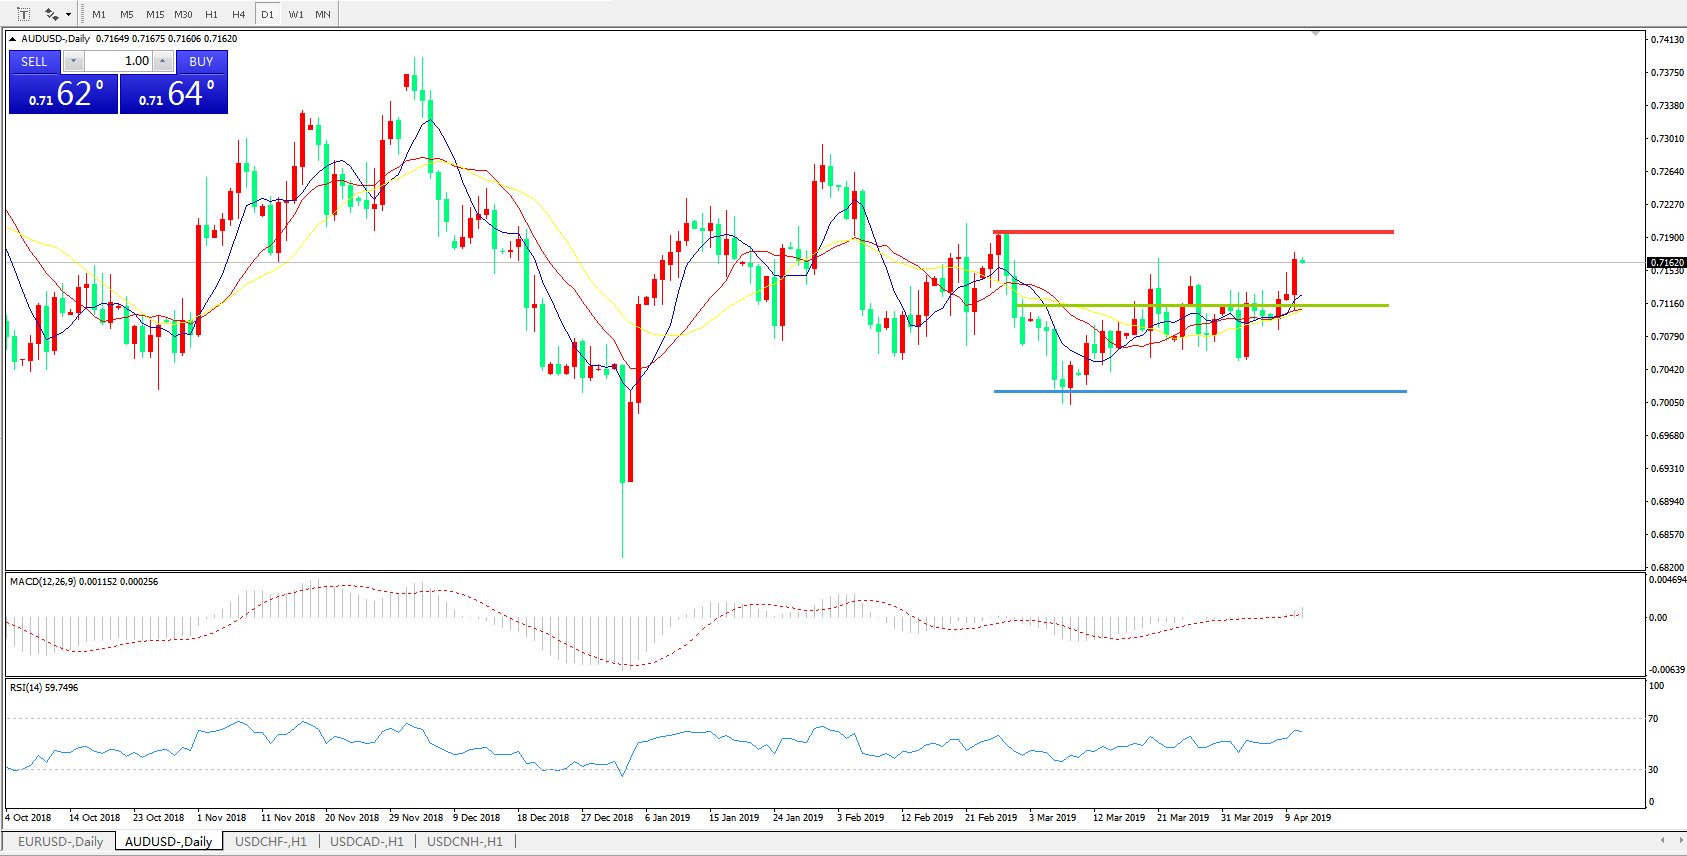Increase lot volume with up arrow
This screenshot has height=856, width=1687.
162,61
